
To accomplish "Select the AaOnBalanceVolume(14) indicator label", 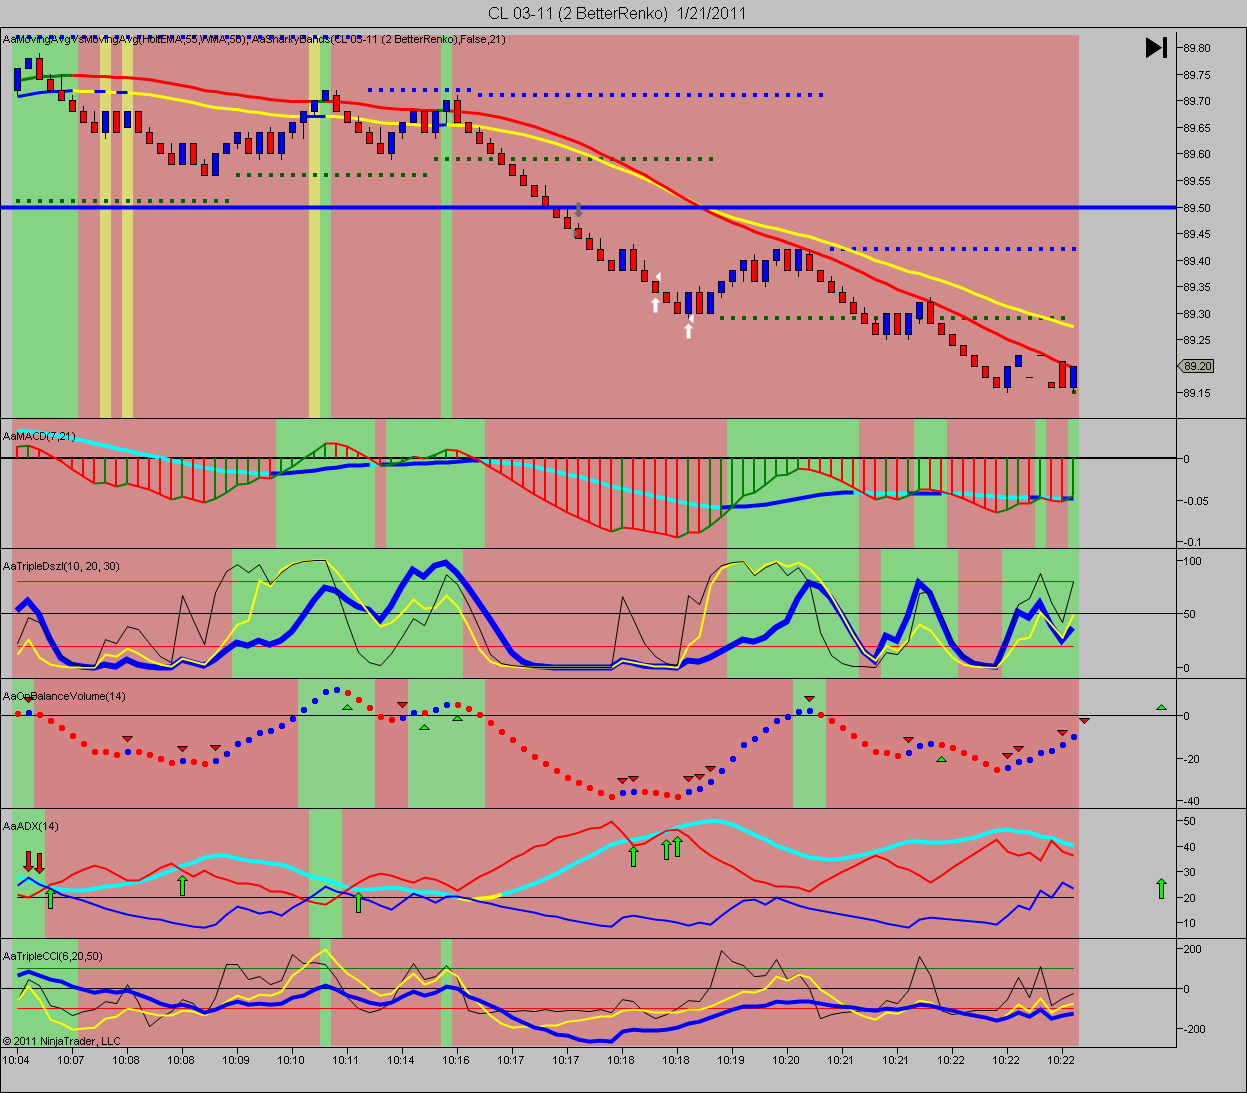I will pyautogui.click(x=64, y=696).
